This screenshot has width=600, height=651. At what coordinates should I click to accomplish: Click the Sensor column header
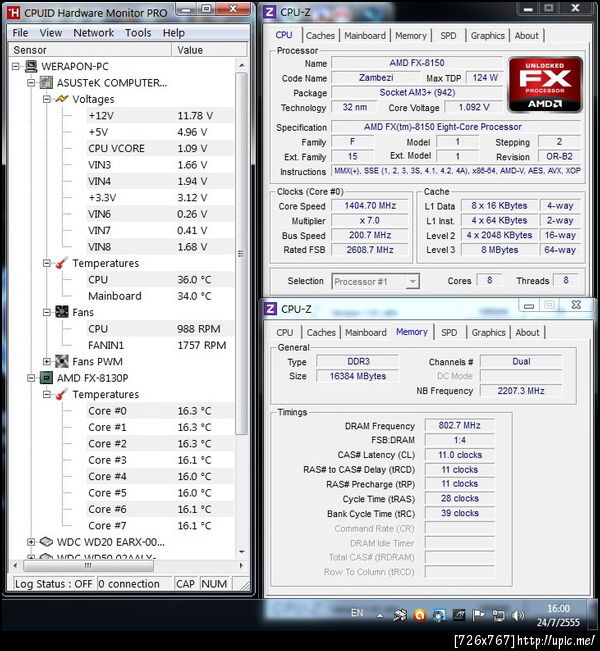[x=90, y=50]
